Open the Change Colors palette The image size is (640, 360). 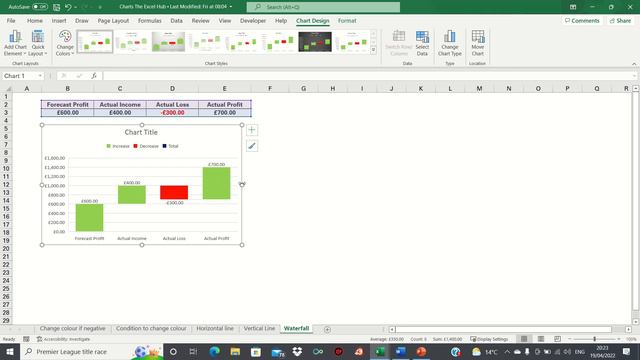[x=65, y=43]
